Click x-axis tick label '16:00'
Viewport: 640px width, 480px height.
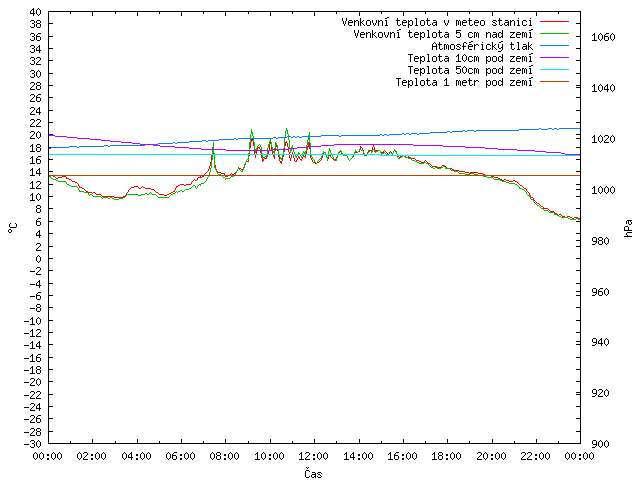tap(402, 456)
